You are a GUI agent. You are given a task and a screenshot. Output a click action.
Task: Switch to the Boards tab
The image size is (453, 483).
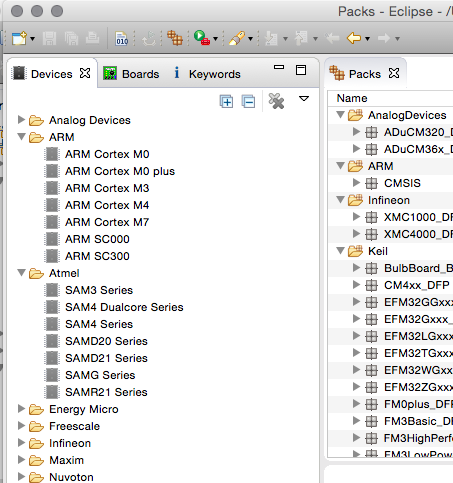tap(131, 74)
